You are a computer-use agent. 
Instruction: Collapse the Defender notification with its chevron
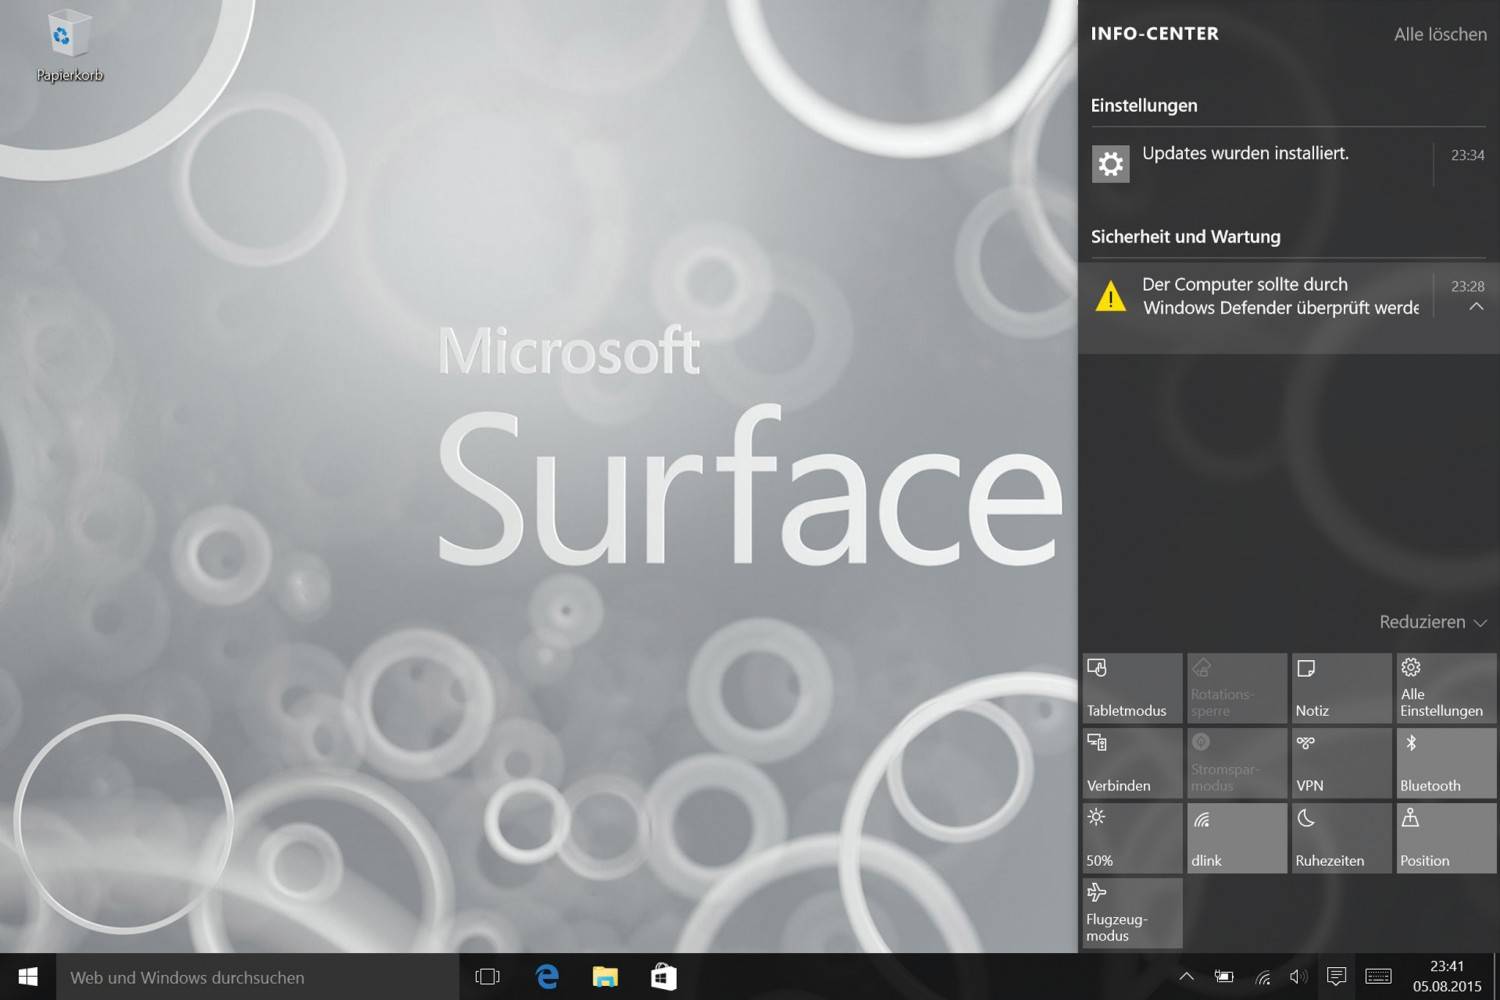pos(1476,307)
